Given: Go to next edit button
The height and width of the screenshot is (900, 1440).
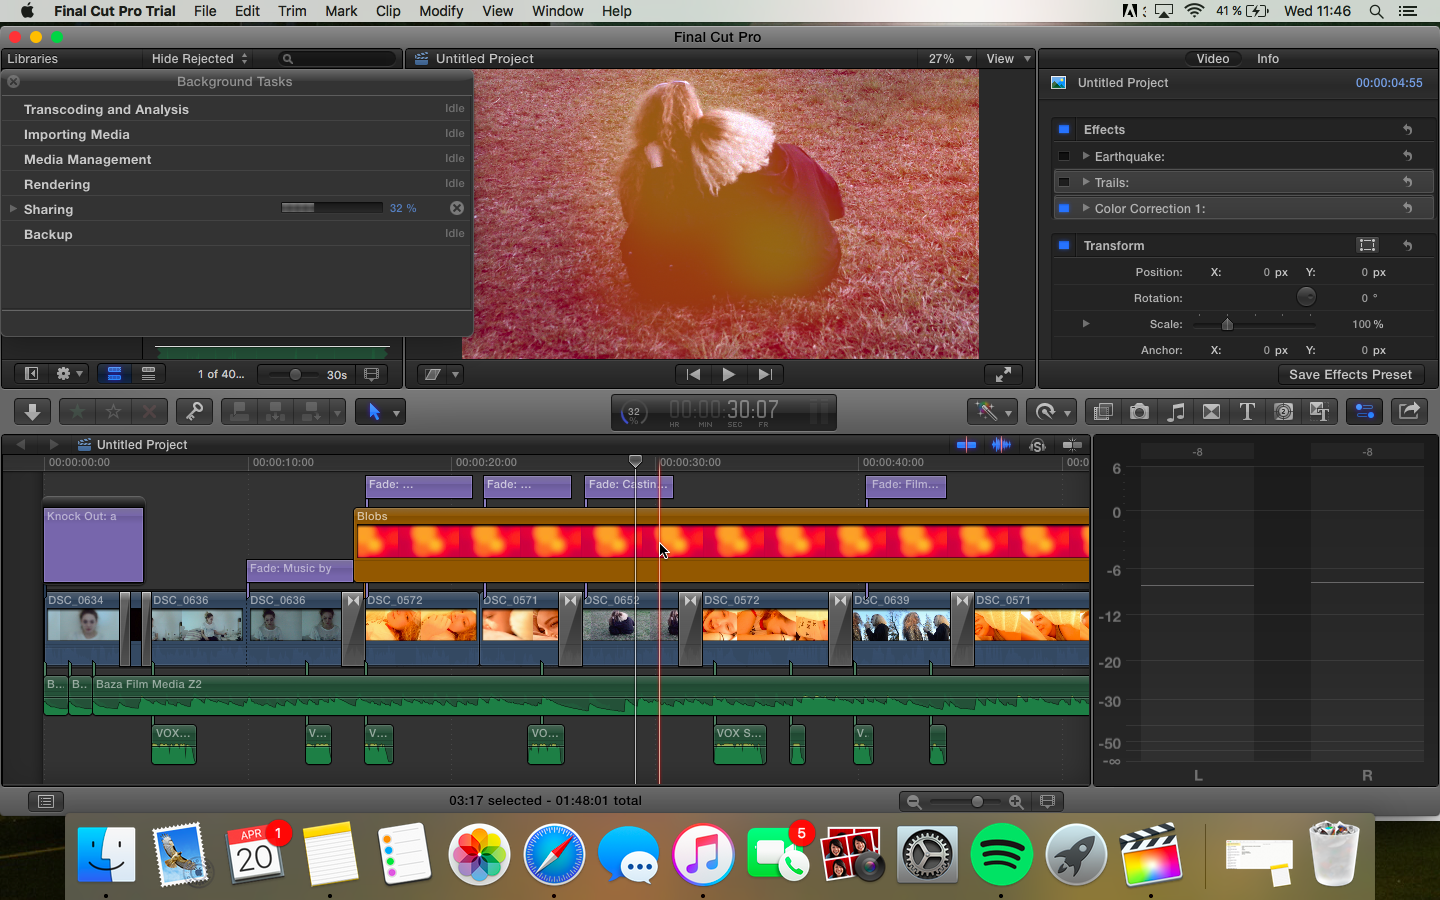Looking at the screenshot, I should point(765,374).
